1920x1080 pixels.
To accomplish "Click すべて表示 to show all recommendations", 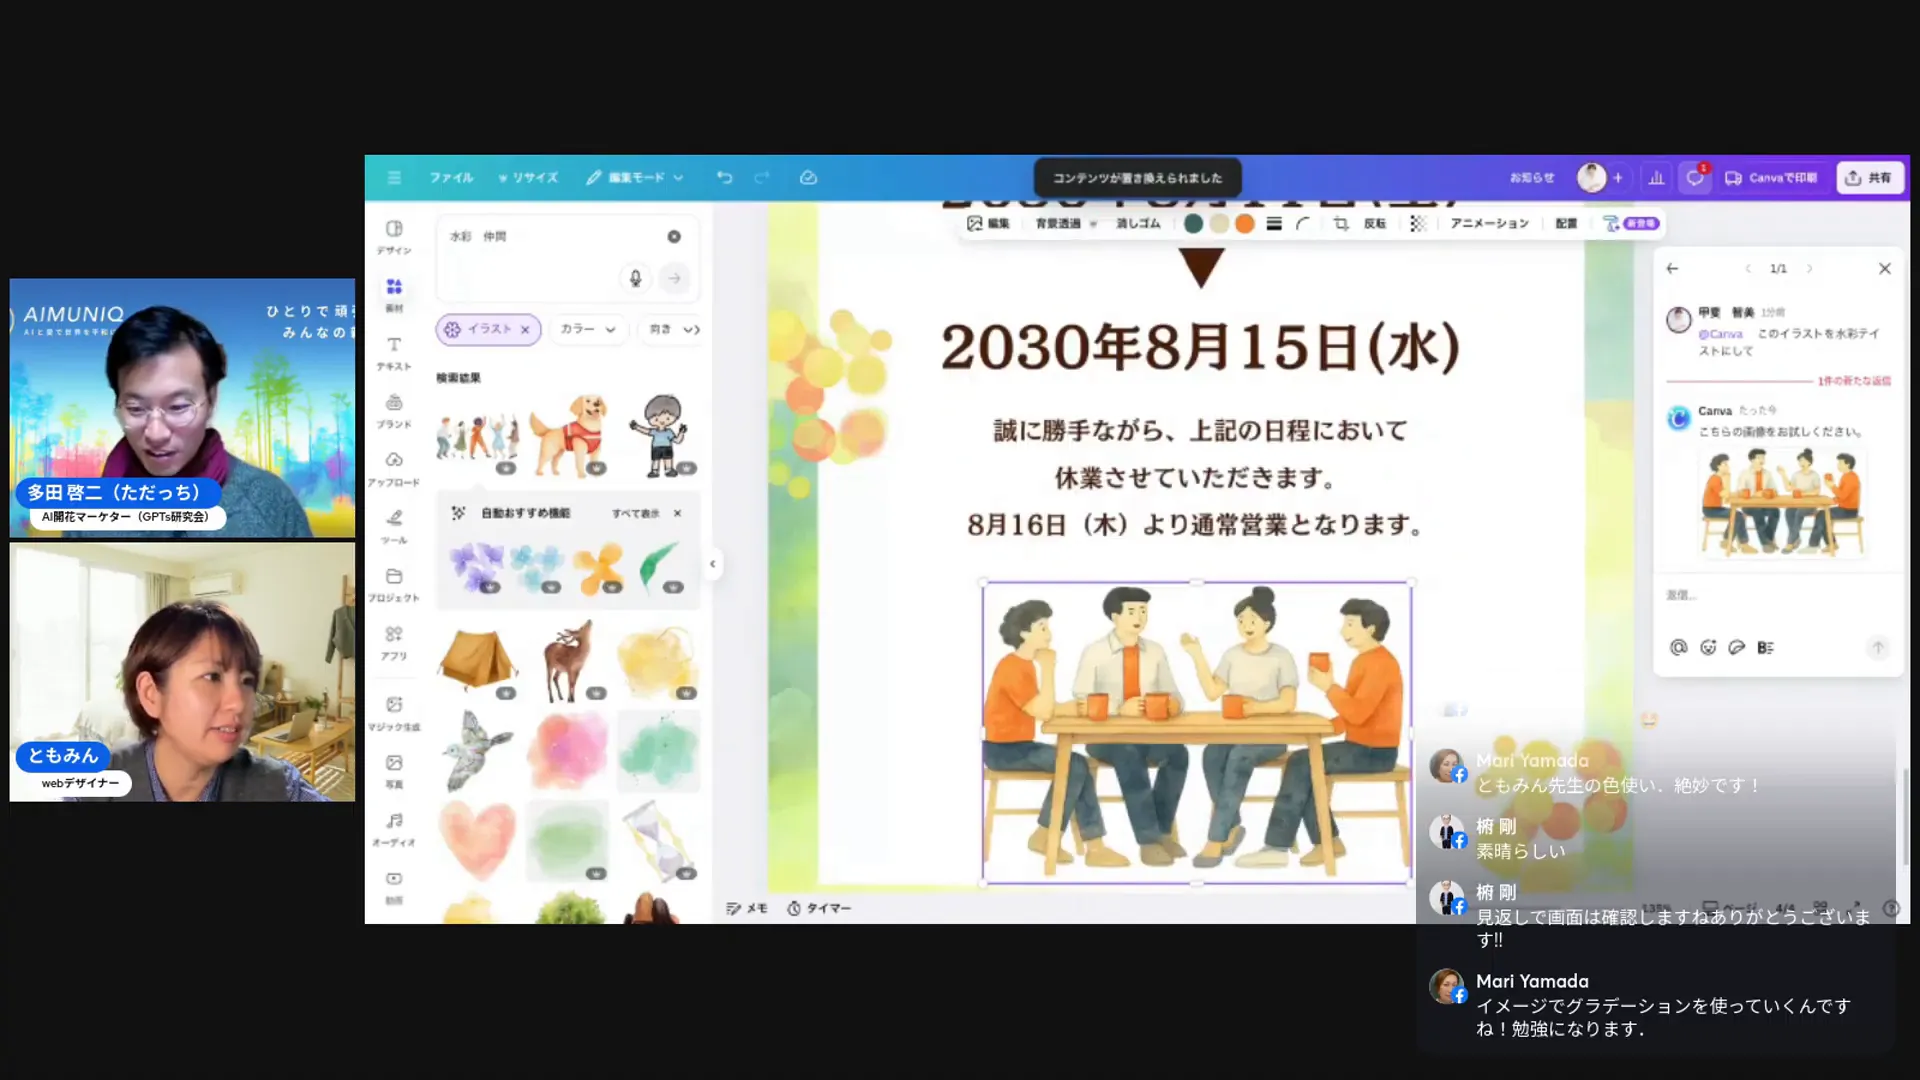I will 637,512.
